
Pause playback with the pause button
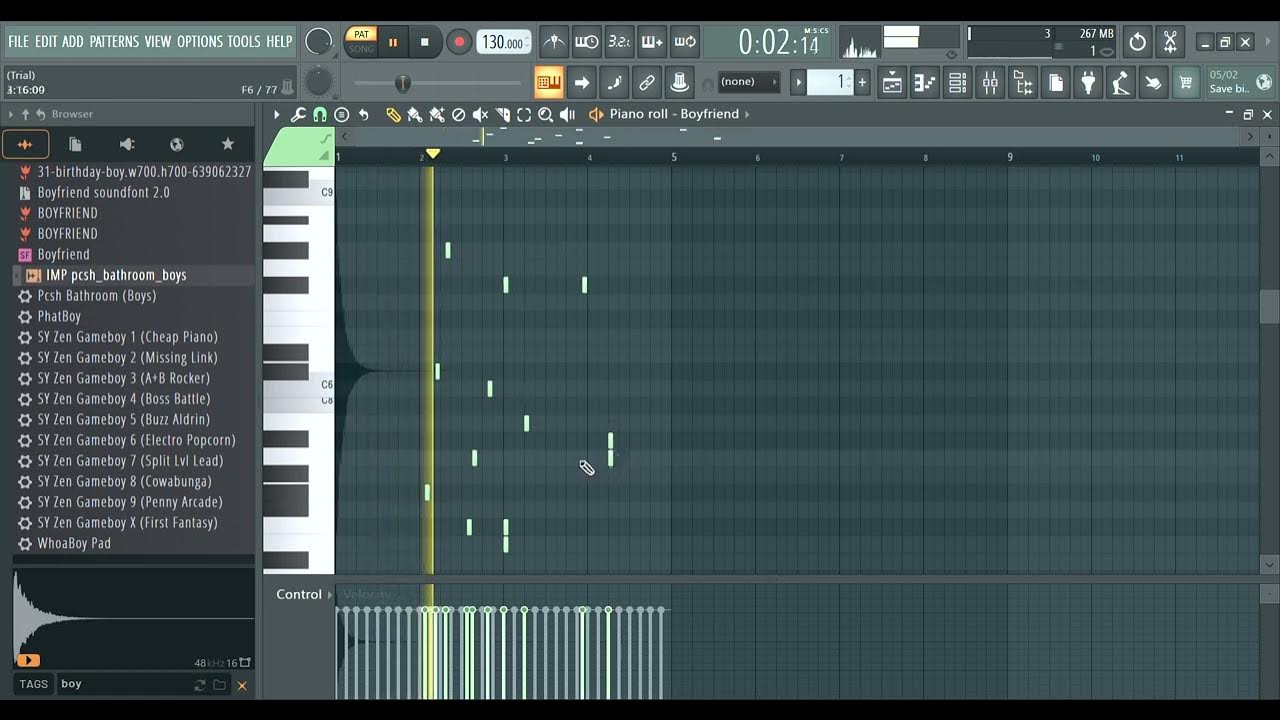(393, 42)
